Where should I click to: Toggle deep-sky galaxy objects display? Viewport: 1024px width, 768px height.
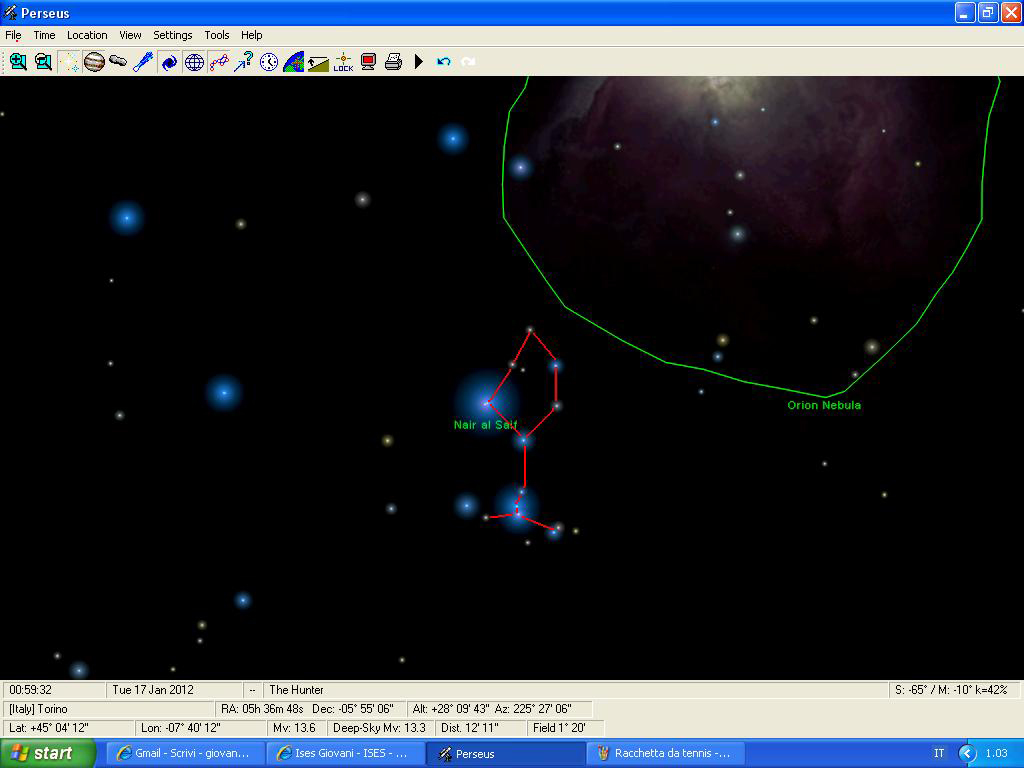(169, 62)
